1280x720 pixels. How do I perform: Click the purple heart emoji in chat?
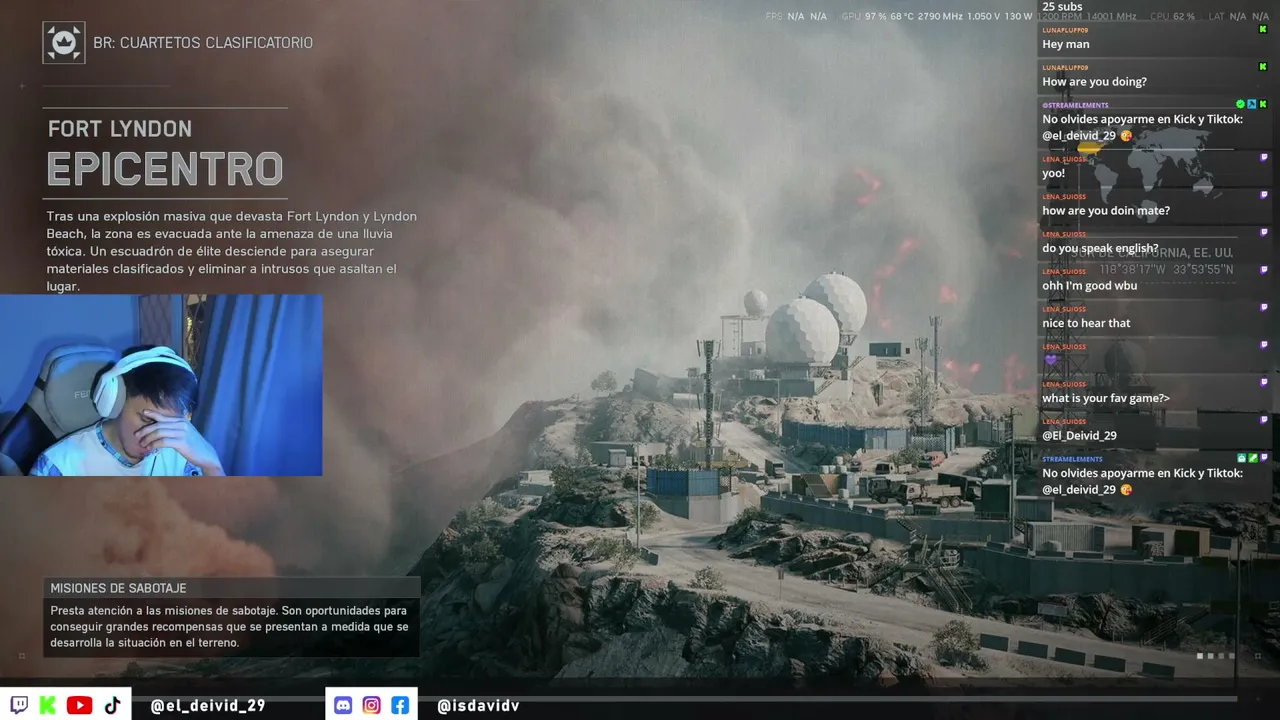pos(1050,360)
